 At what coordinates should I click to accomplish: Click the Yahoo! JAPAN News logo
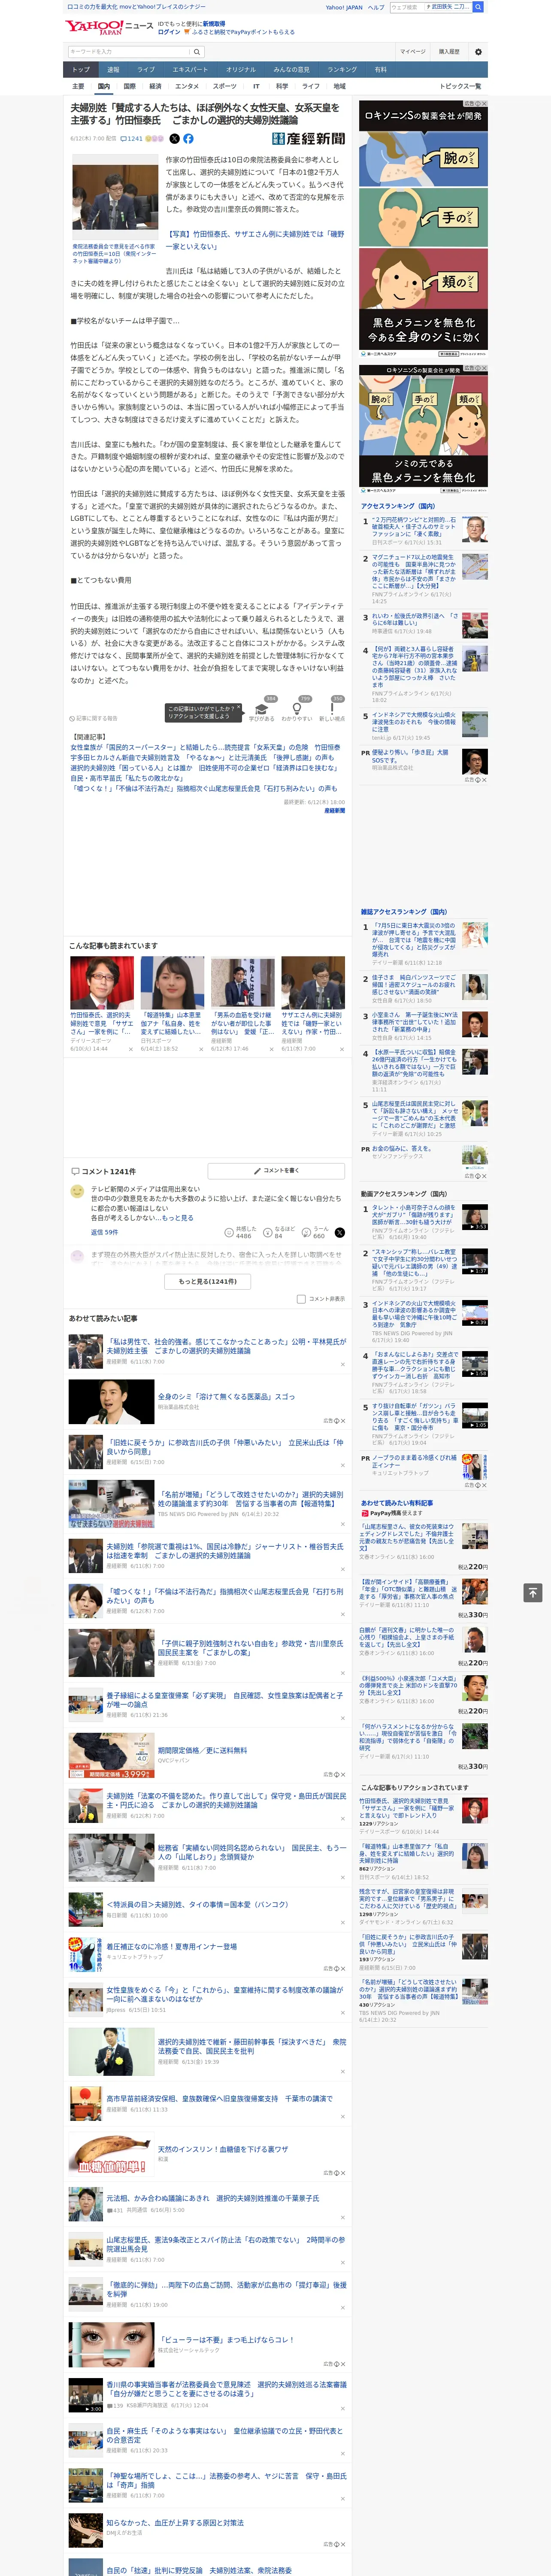pyautogui.click(x=109, y=27)
